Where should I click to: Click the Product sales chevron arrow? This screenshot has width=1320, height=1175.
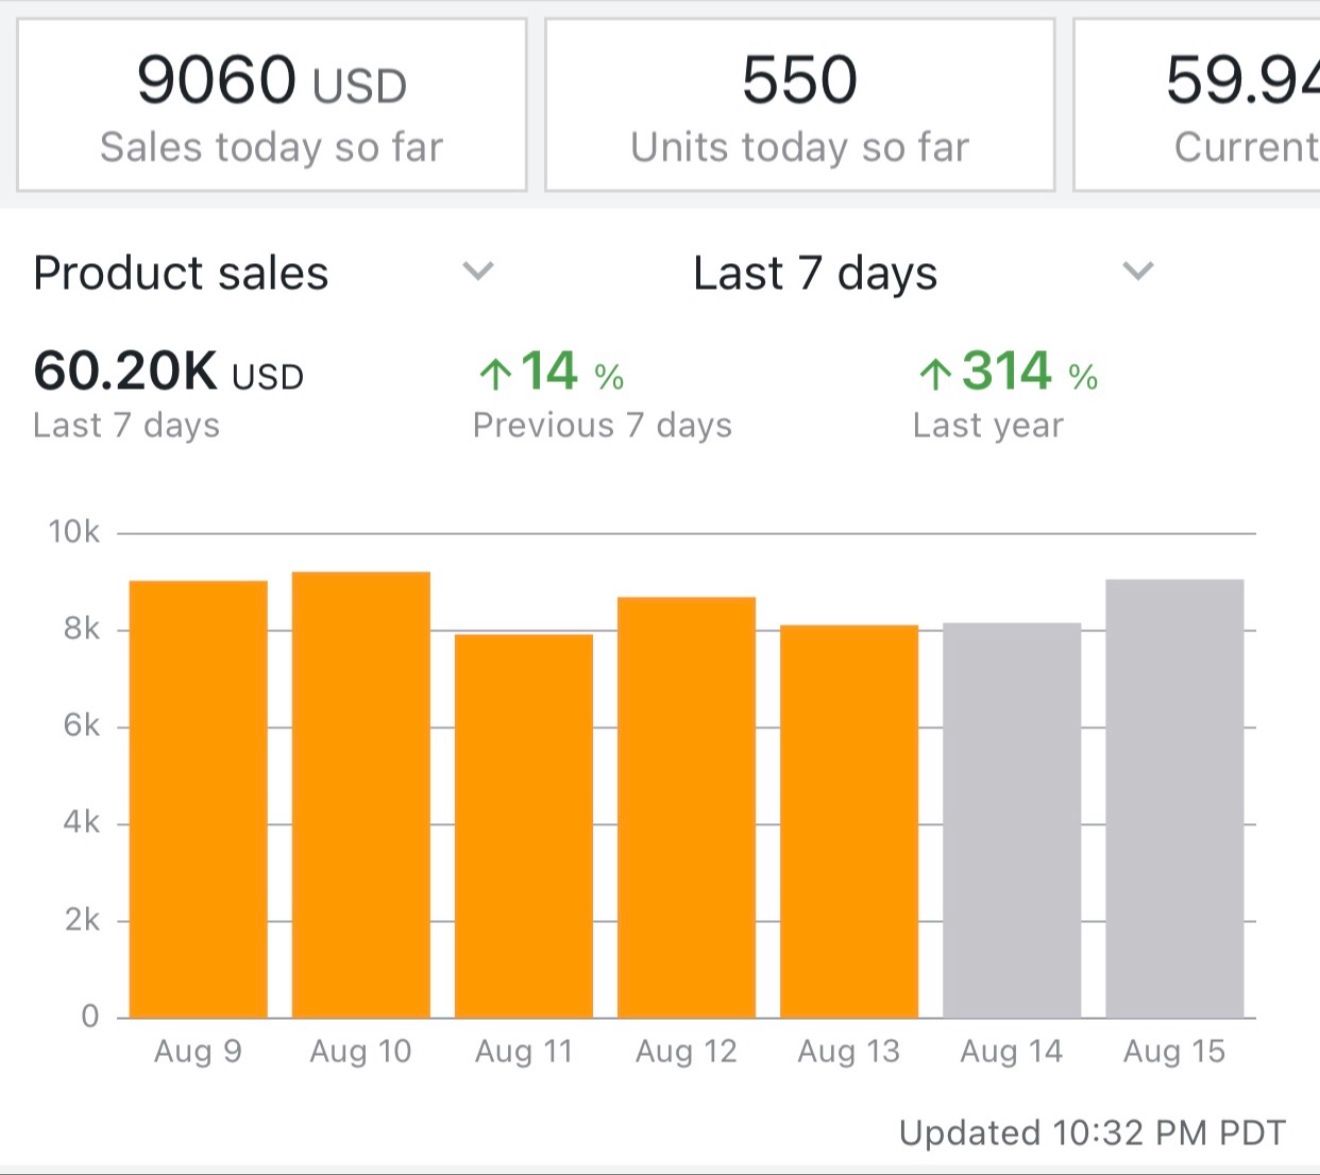(x=478, y=271)
